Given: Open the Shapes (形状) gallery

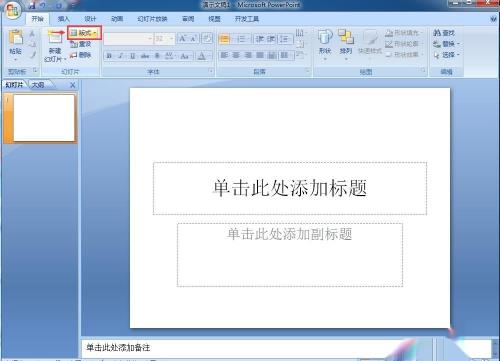Looking at the screenshot, I should point(325,45).
